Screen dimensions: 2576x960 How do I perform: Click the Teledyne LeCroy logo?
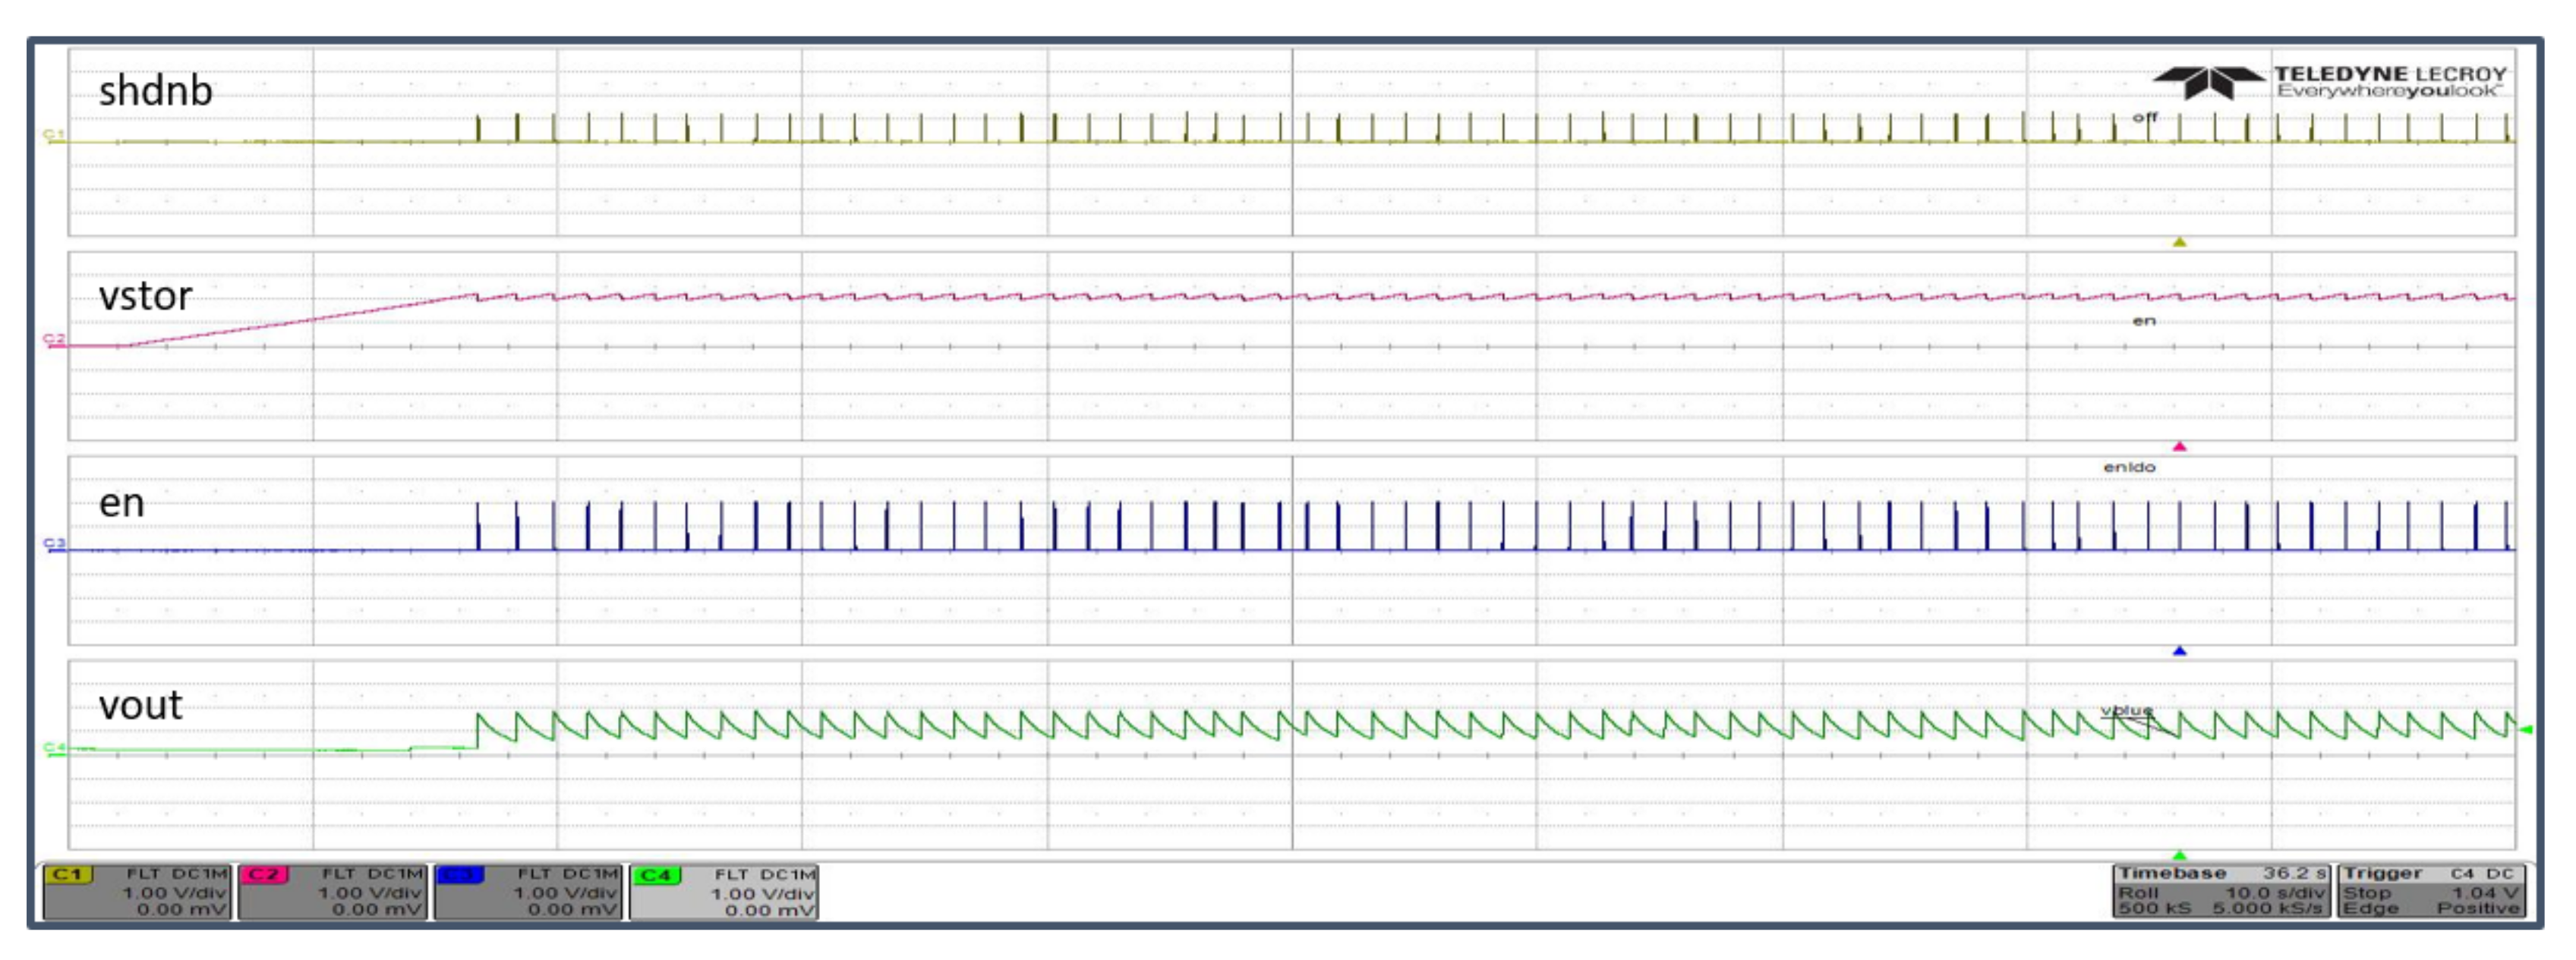(x=2330, y=82)
